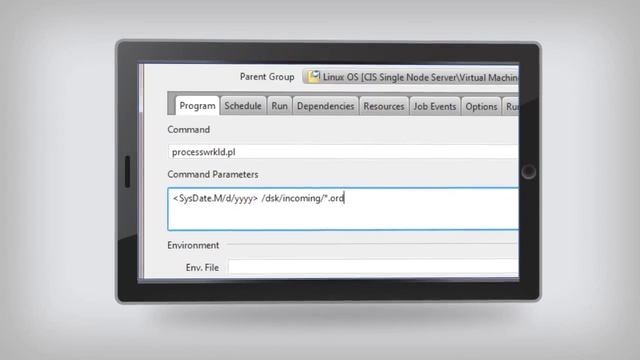The height and width of the screenshot is (360, 640).
Task: Click the Parent Group label
Action: (267, 77)
